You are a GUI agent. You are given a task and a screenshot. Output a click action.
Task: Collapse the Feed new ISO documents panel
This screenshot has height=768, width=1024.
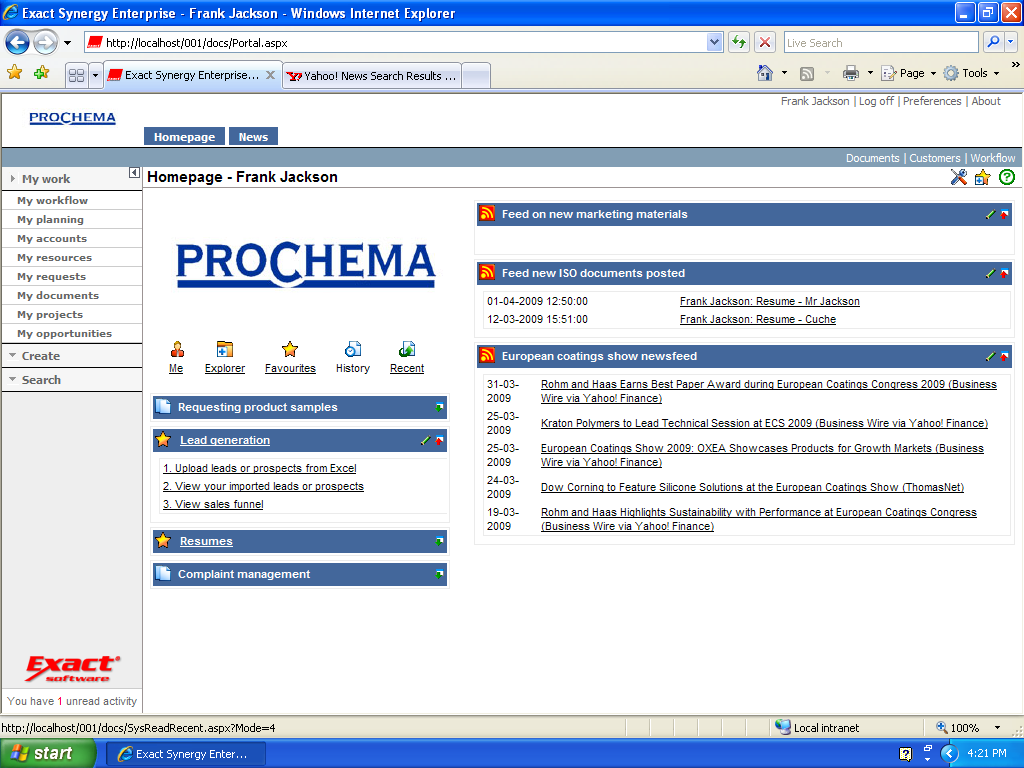(1004, 273)
